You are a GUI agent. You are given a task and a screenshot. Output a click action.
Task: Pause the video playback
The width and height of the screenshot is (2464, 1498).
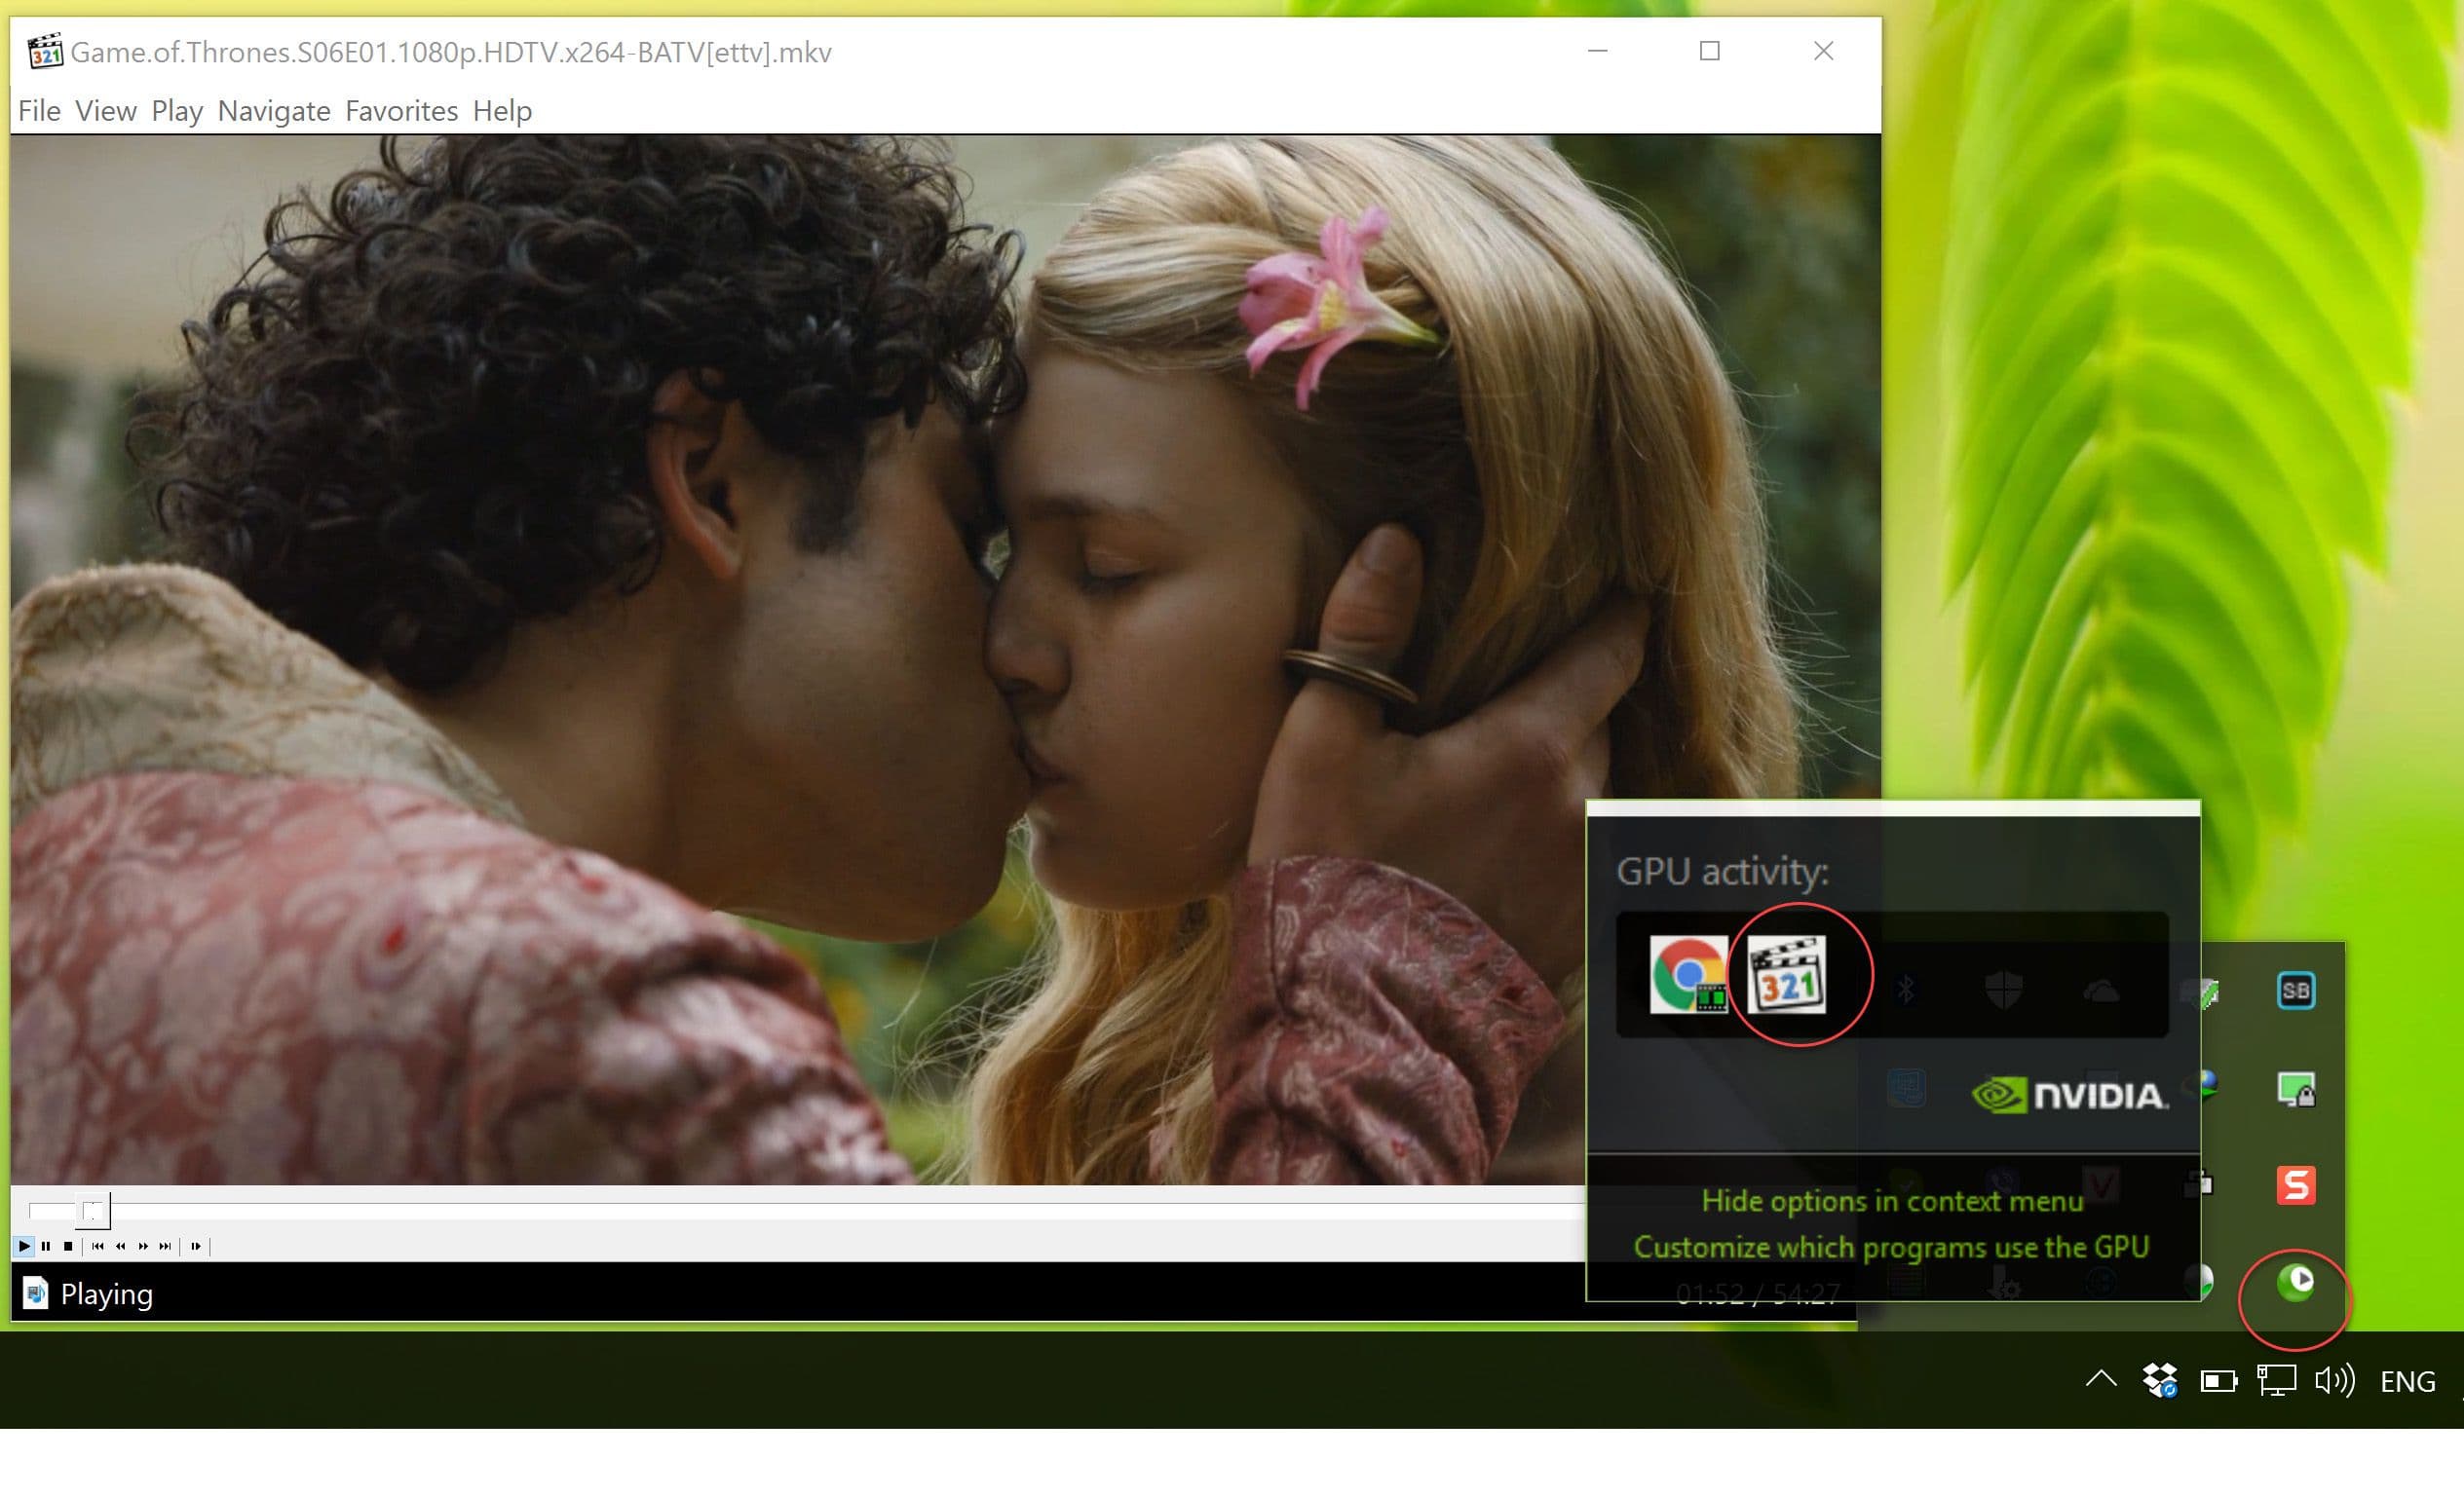pos(46,1246)
